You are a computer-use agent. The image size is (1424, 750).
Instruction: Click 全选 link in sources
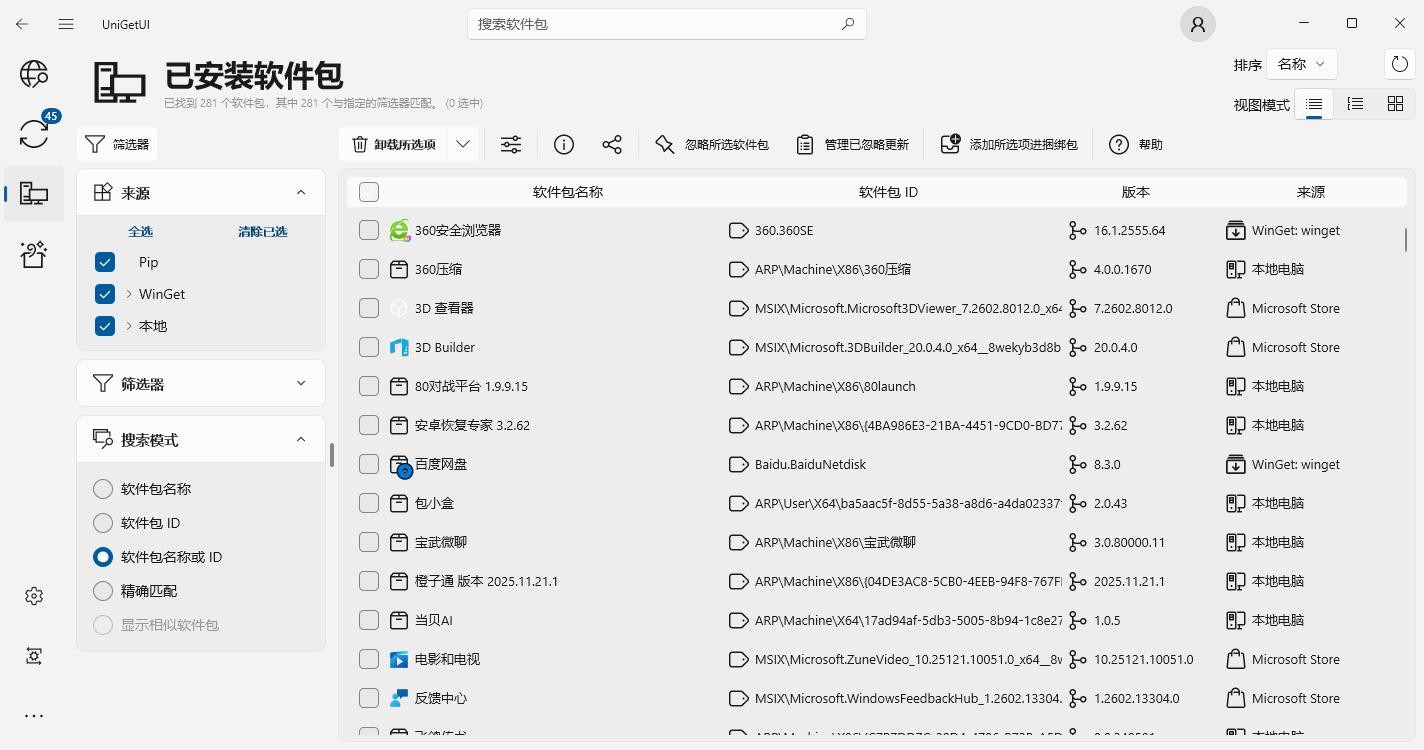(140, 231)
